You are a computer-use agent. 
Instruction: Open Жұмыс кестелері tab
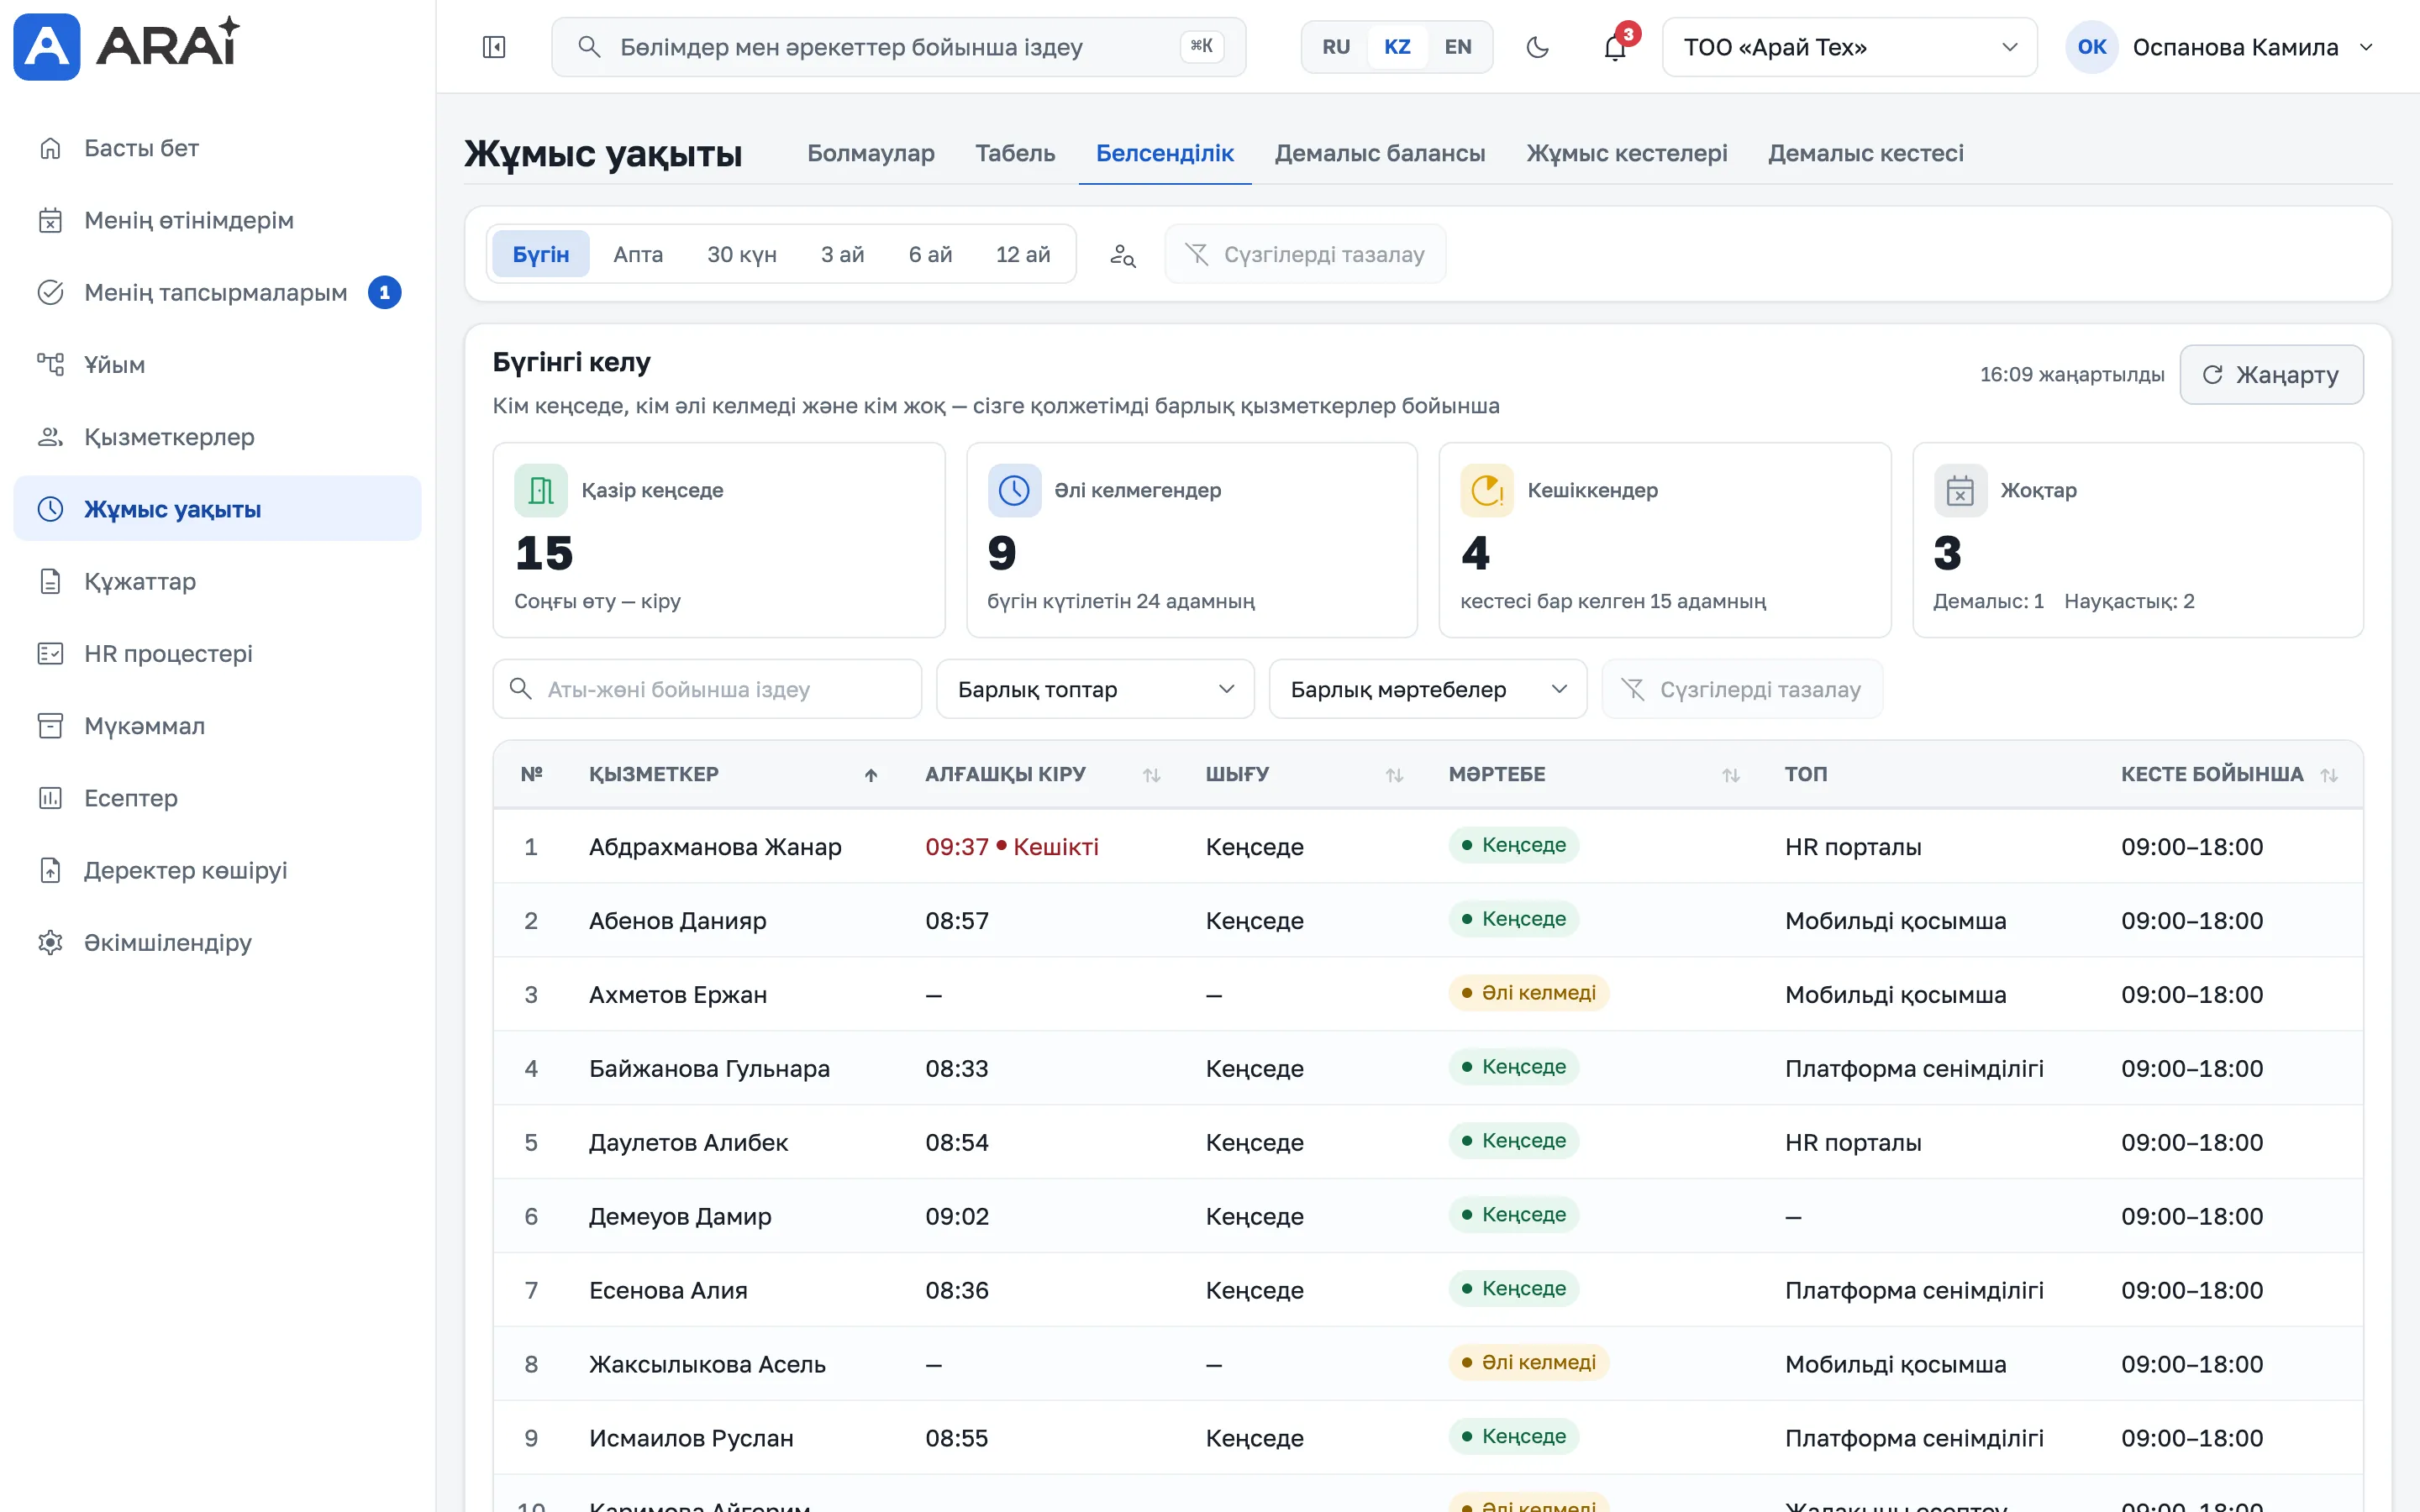click(x=1626, y=154)
